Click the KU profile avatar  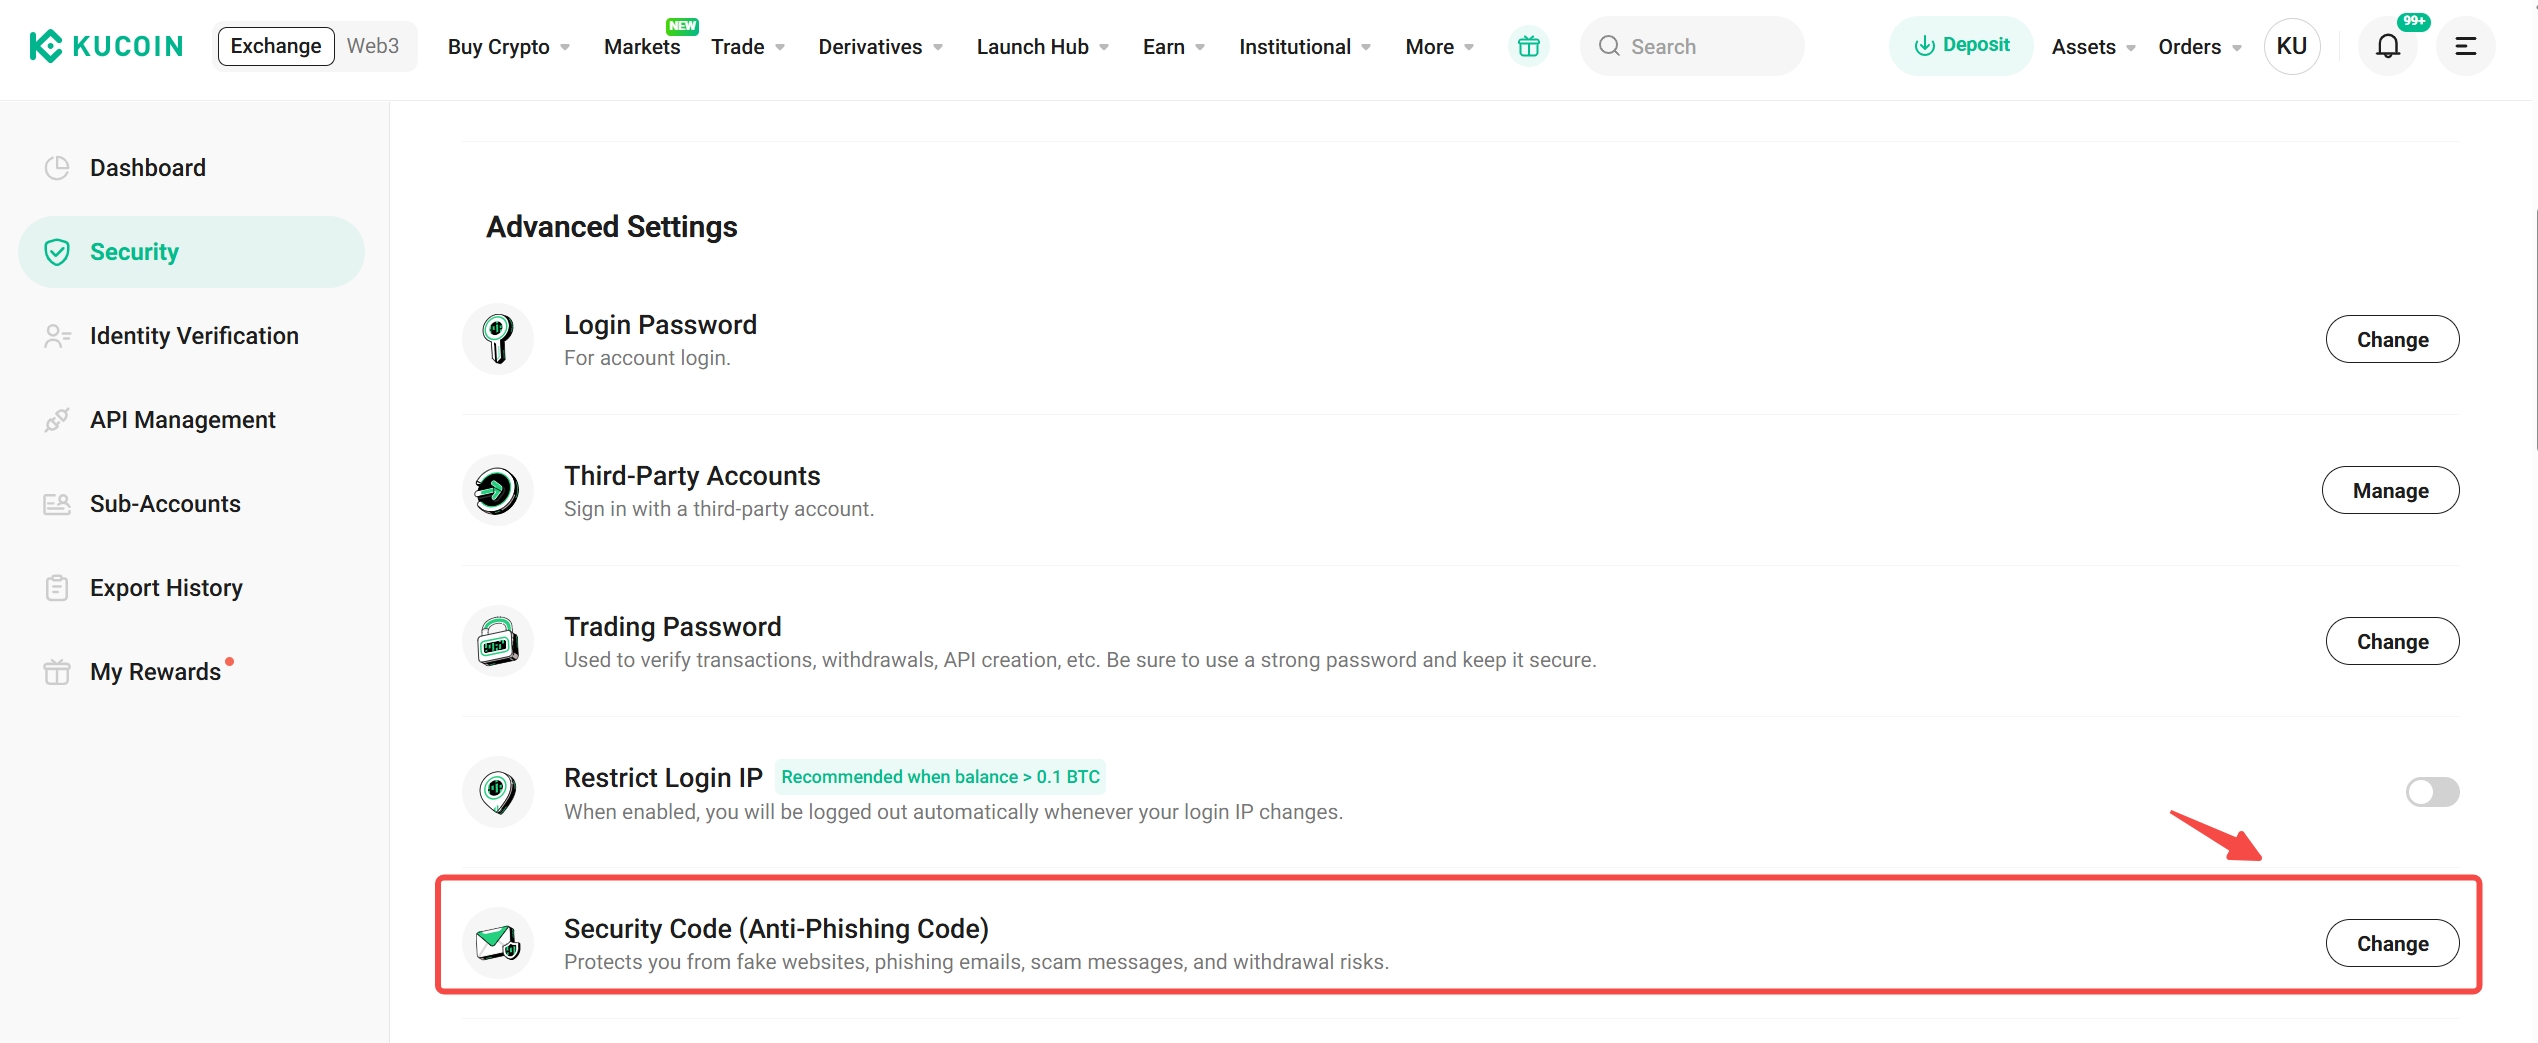2291,46
